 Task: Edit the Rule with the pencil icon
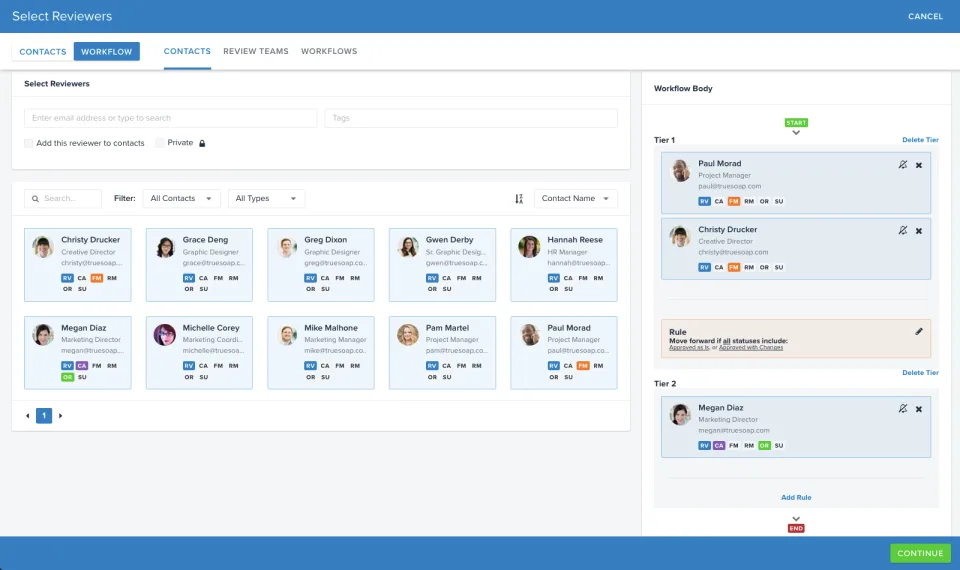pyautogui.click(x=918, y=331)
